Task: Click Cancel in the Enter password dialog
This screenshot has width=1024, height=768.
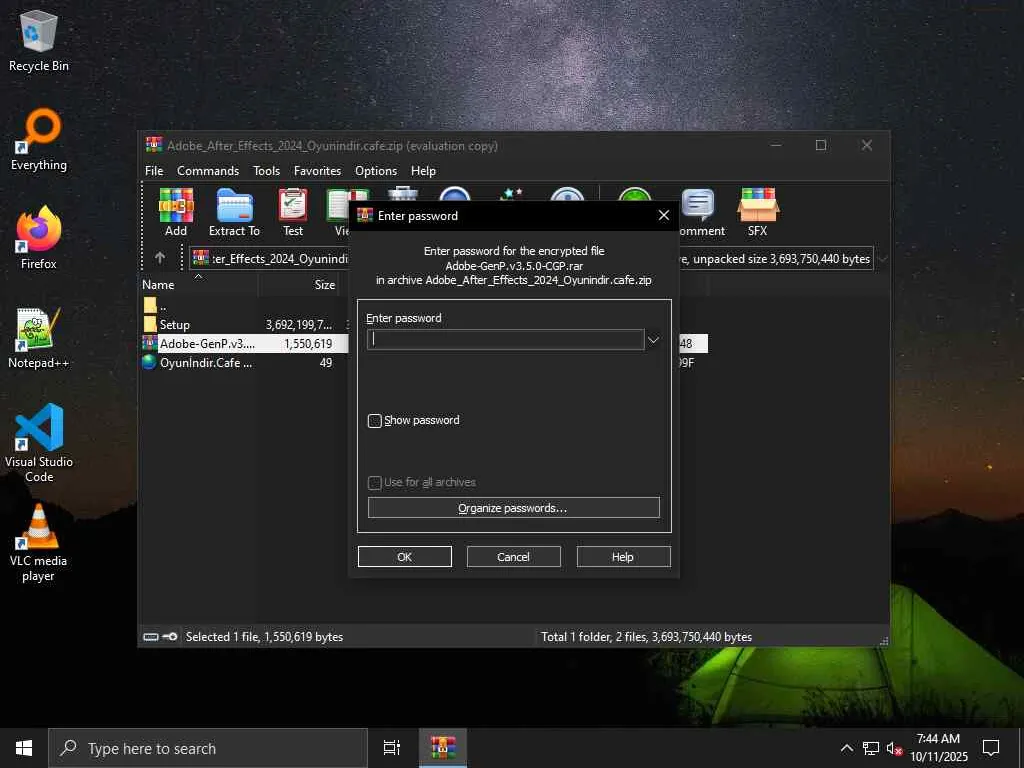Action: point(513,556)
